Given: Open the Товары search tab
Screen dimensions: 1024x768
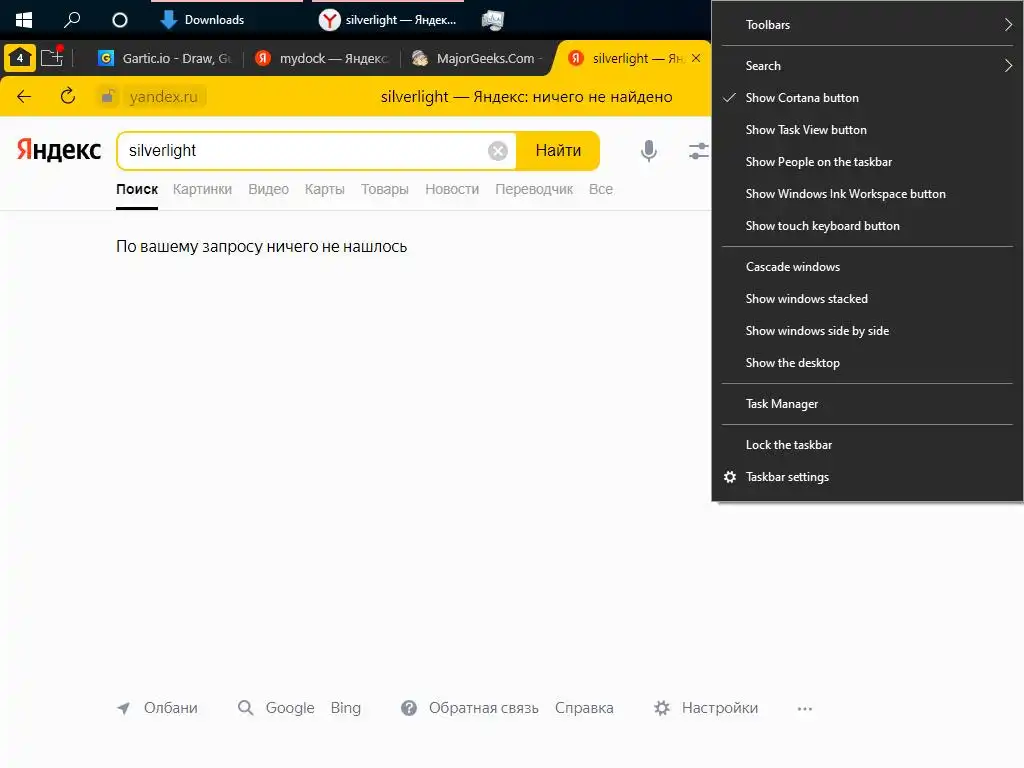Looking at the screenshot, I should coord(385,189).
